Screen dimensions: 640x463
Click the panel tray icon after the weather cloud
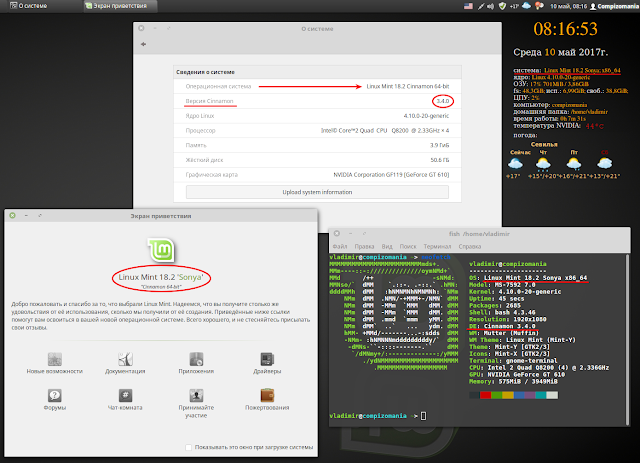click(539, 6)
